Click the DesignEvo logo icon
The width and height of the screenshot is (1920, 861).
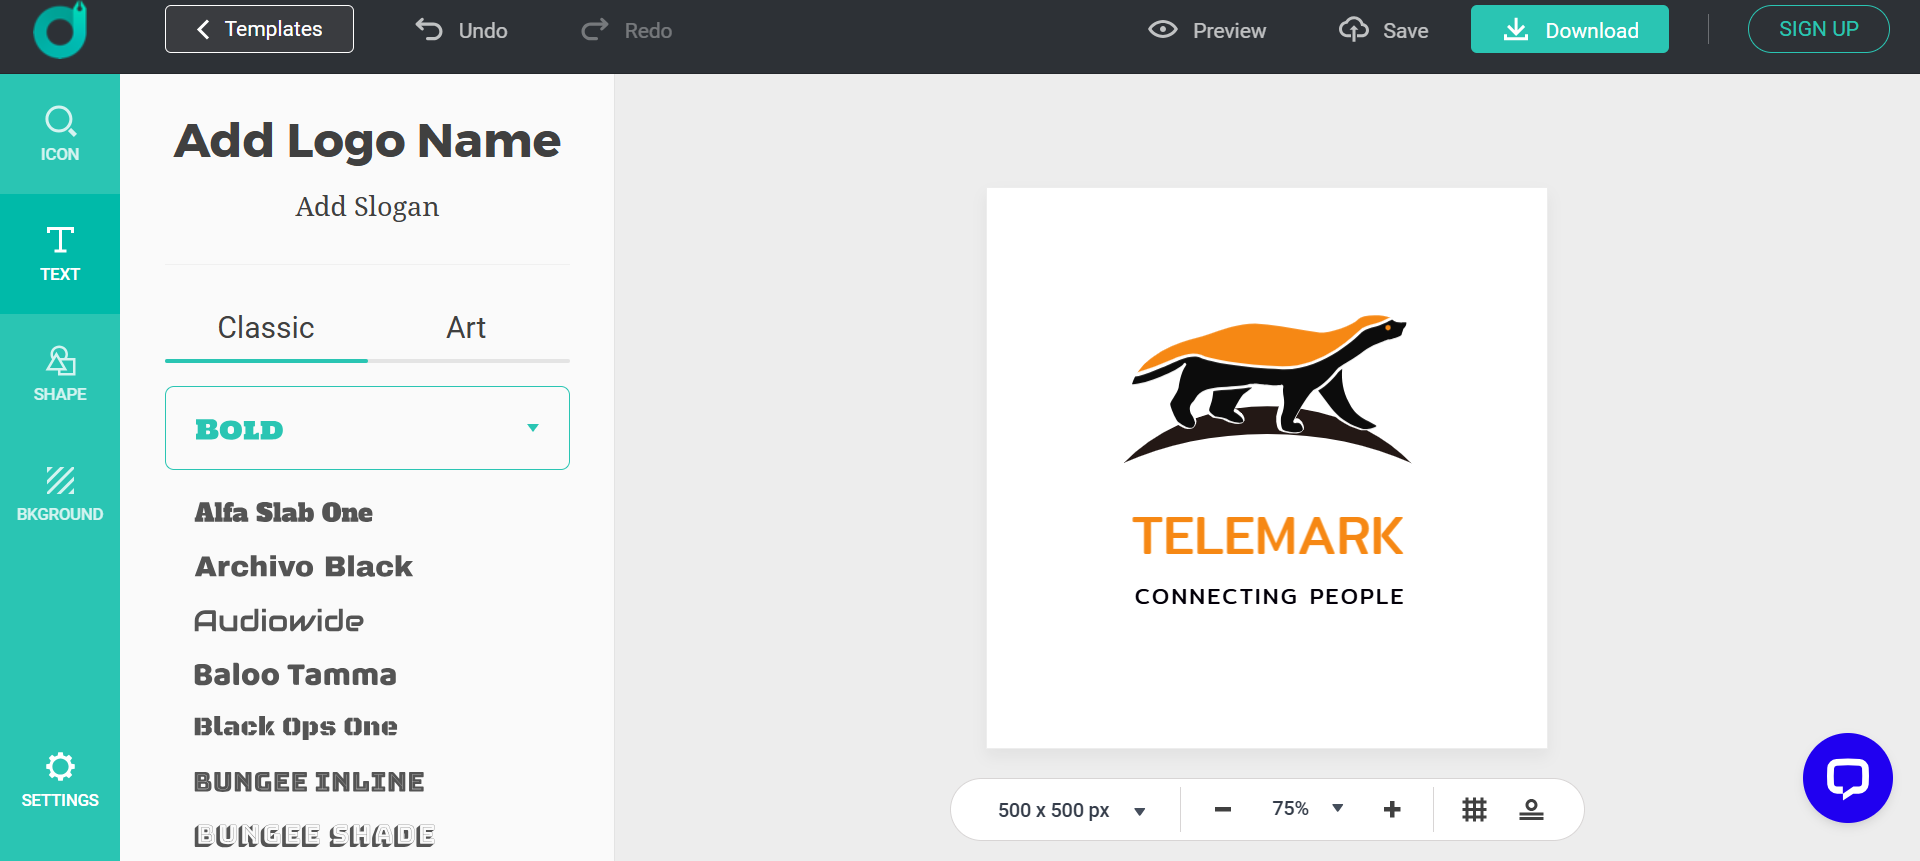pos(60,30)
